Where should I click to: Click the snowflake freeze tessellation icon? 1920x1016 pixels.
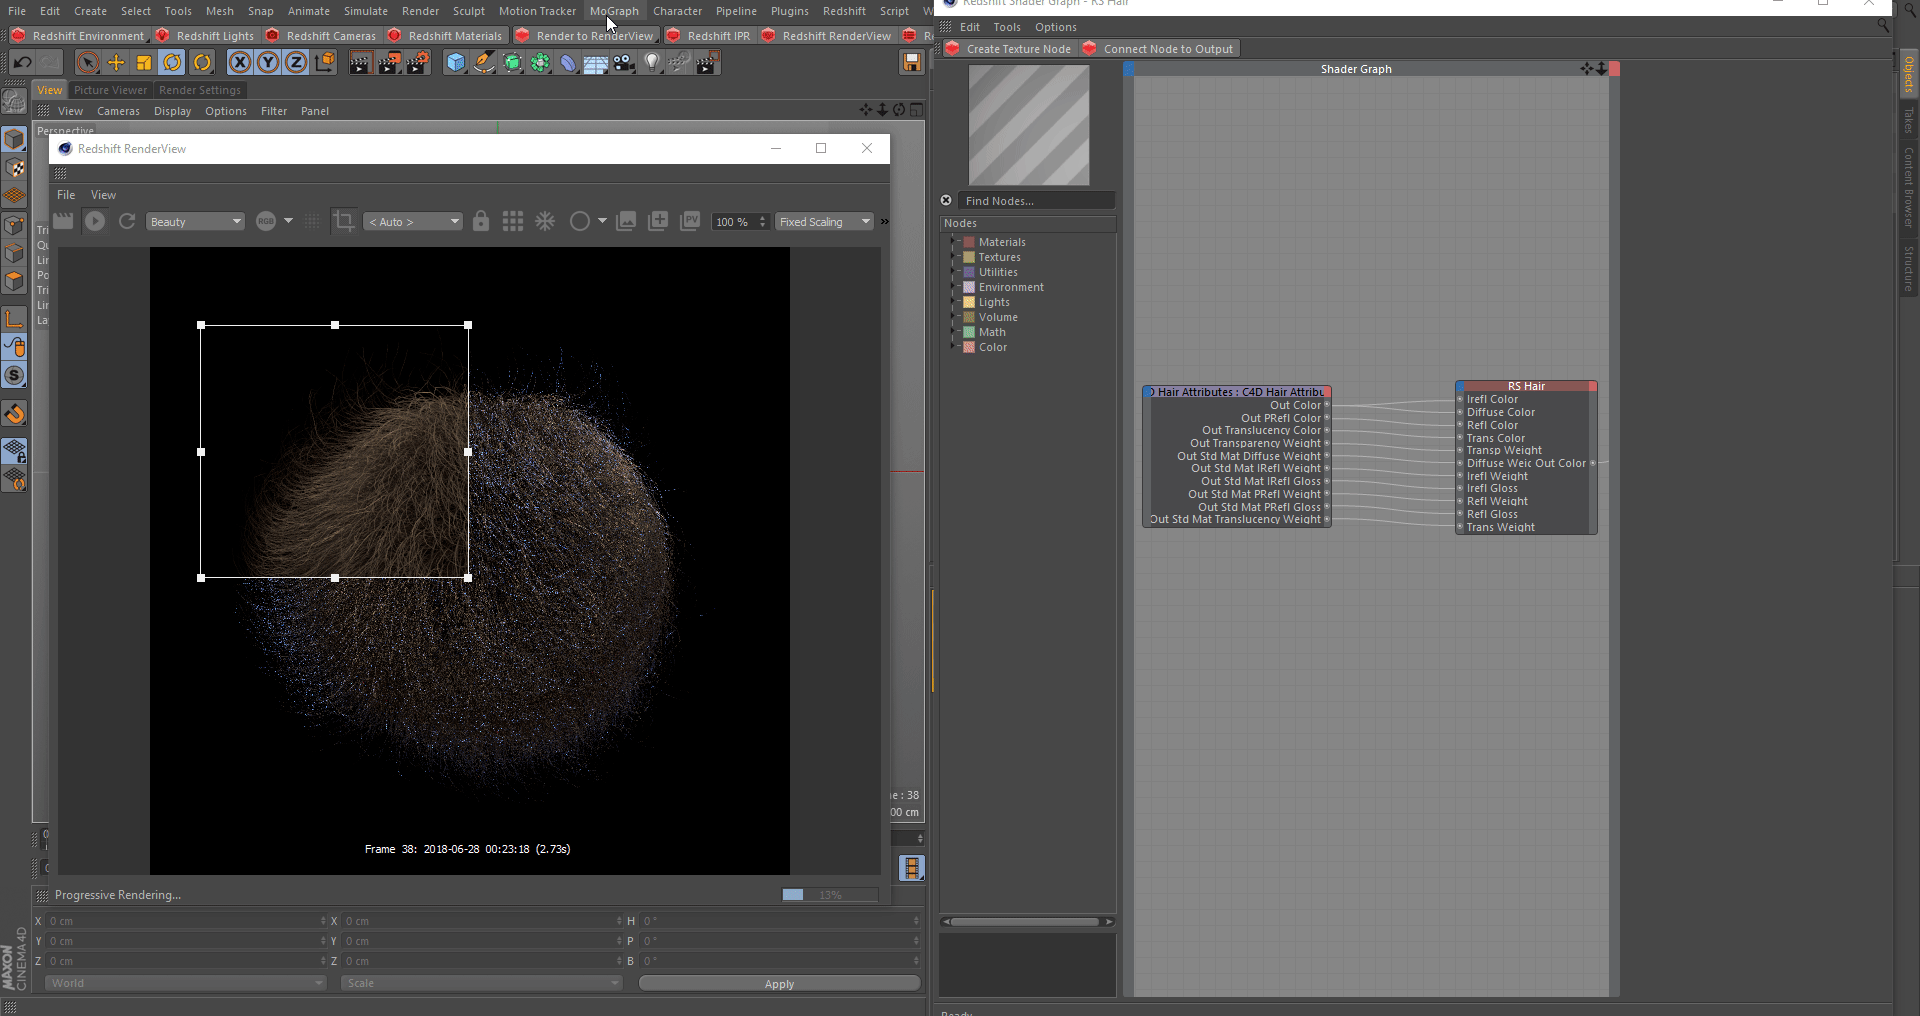click(x=545, y=221)
